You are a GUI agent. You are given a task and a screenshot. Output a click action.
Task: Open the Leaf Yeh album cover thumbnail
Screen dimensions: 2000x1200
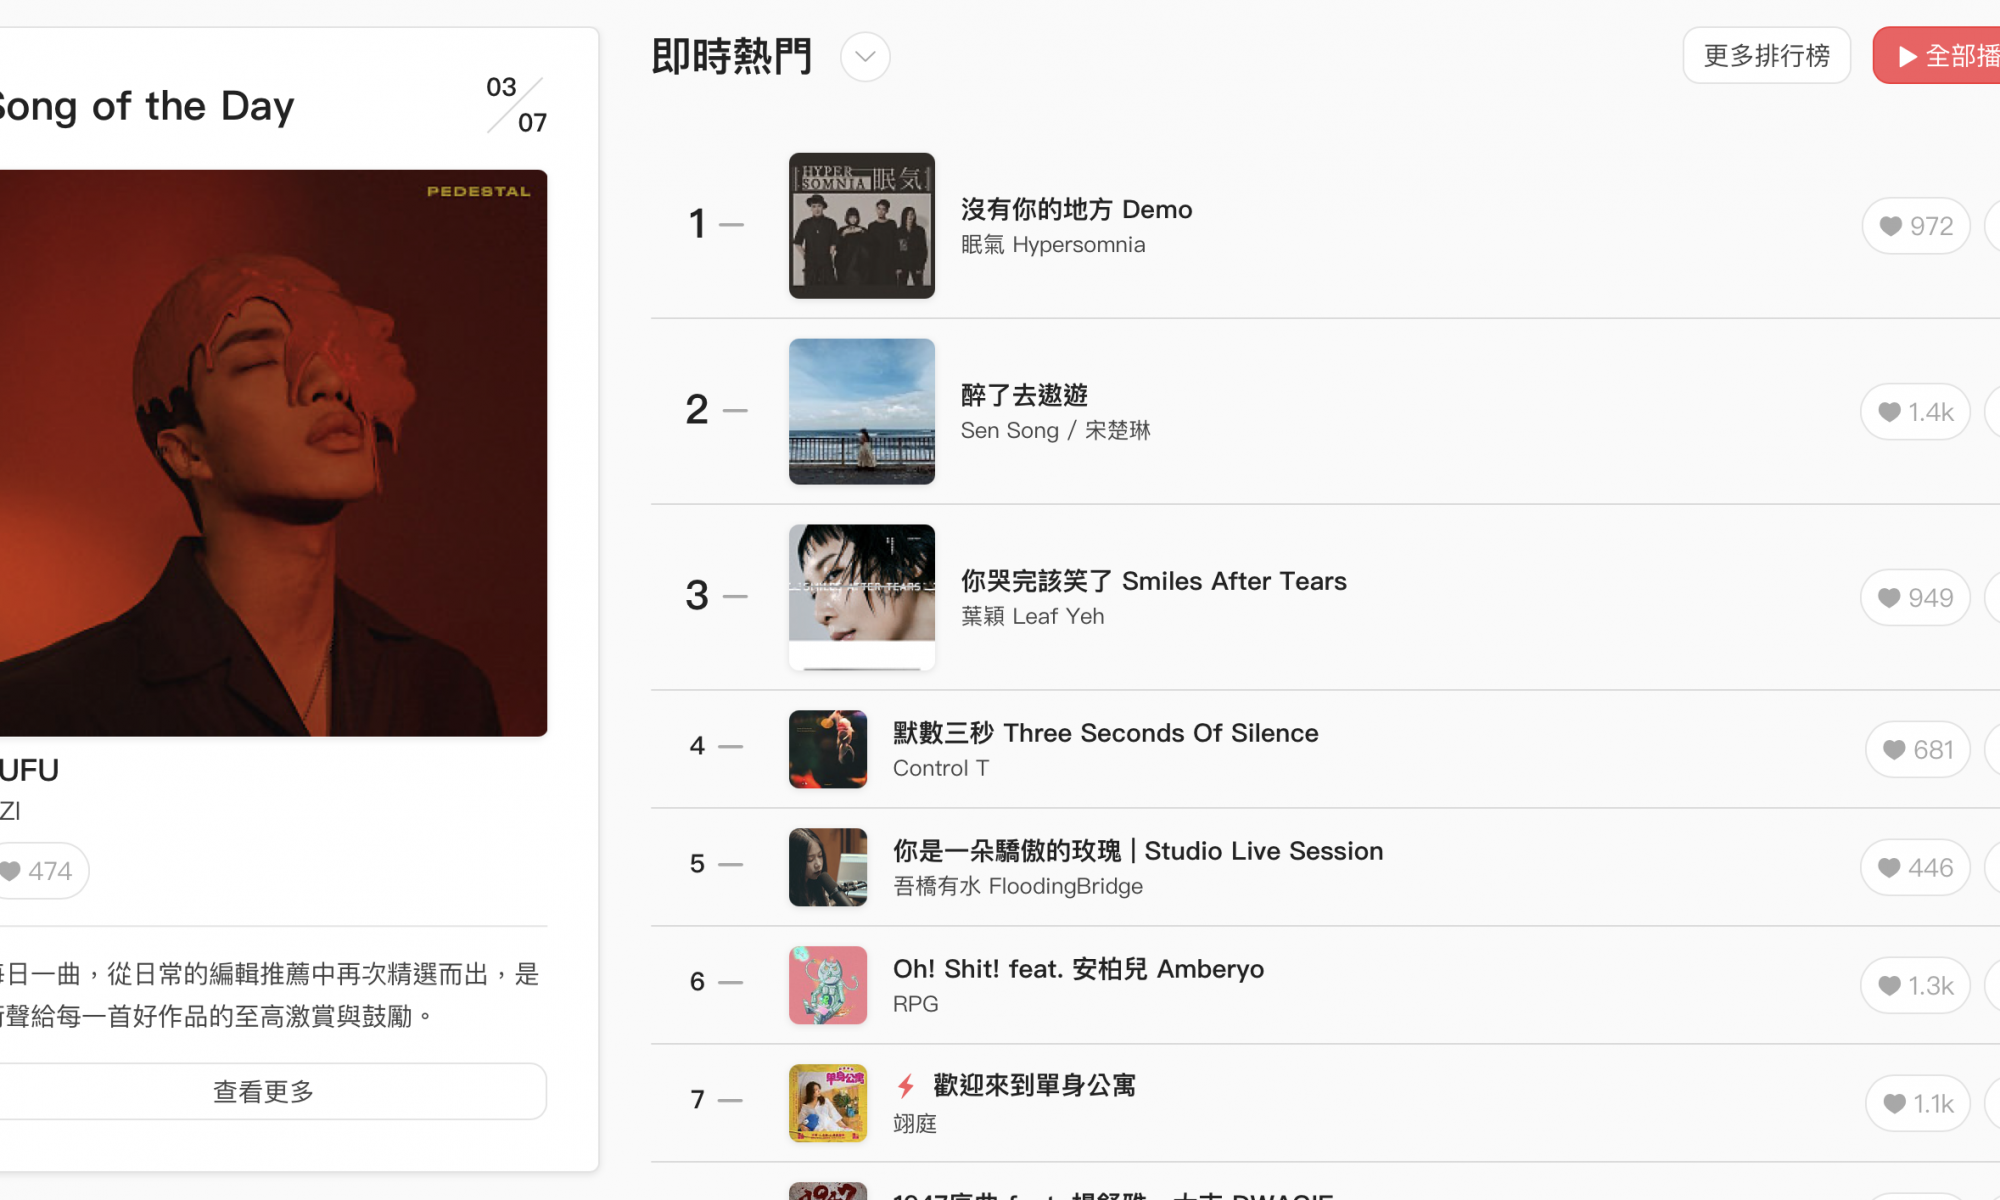tap(862, 598)
